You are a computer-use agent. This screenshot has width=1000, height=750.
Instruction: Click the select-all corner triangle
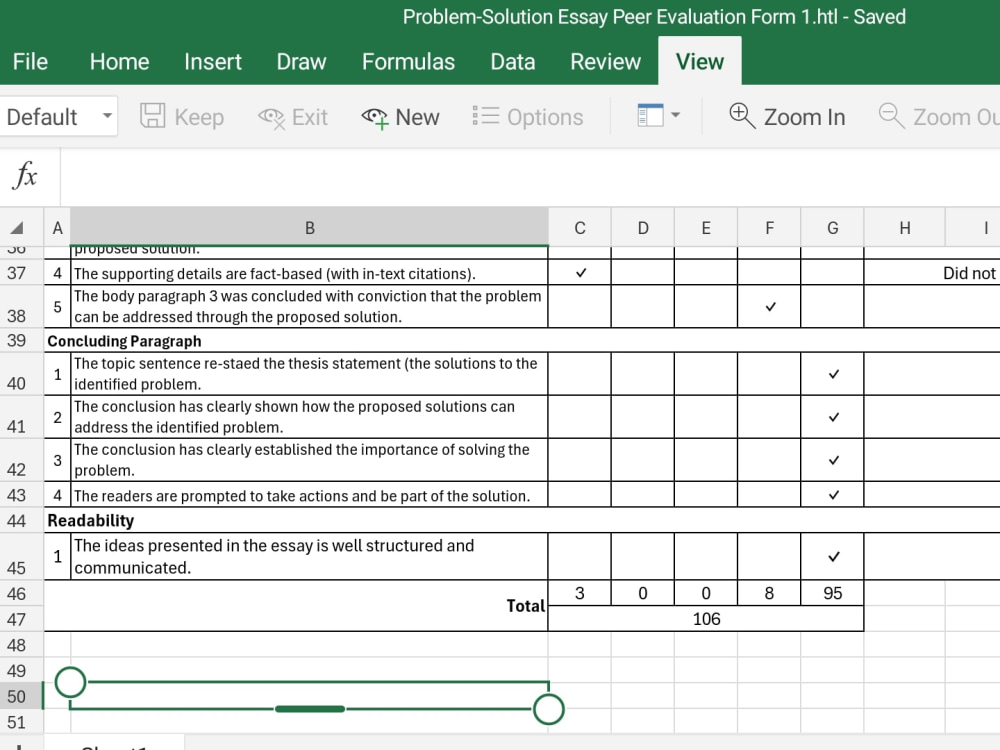[17, 228]
